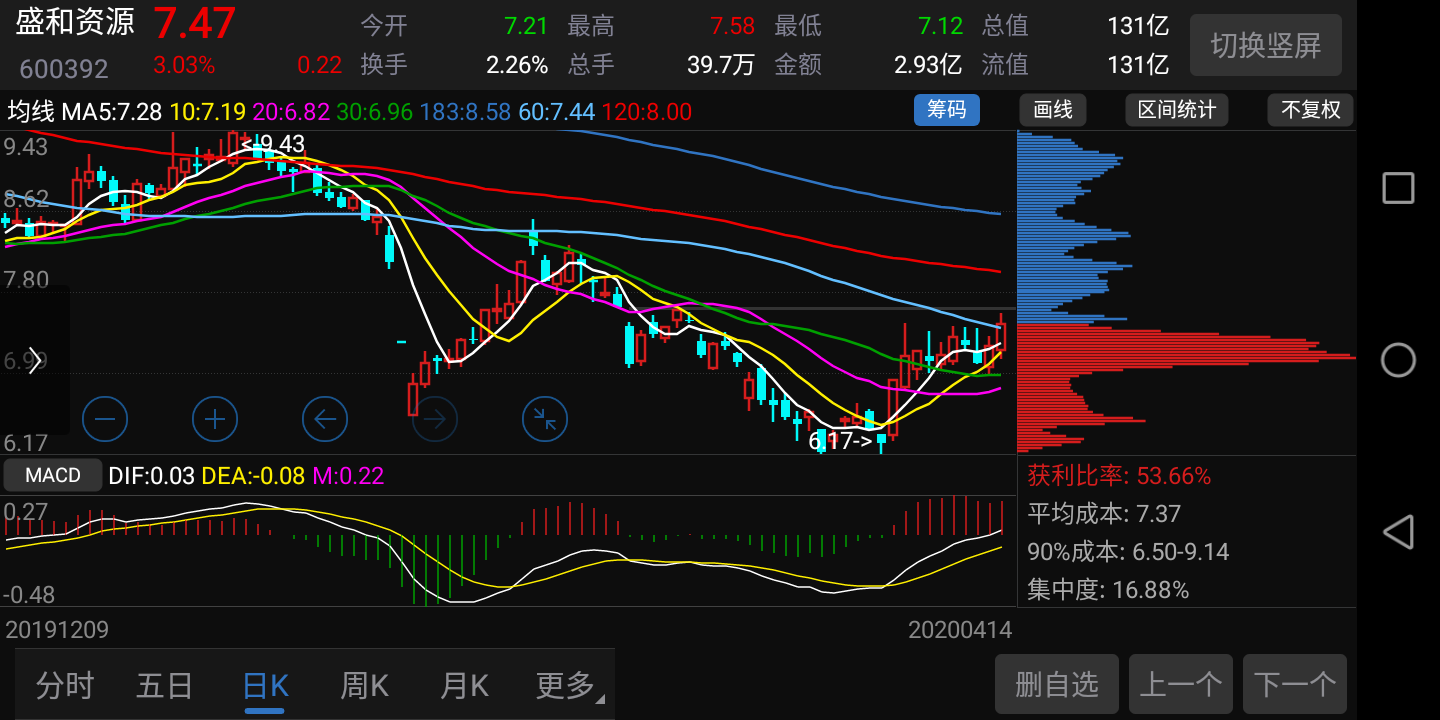This screenshot has width=1440, height=720.
Task: Tap the 集中度: 16.88% line
Action: point(1108,590)
